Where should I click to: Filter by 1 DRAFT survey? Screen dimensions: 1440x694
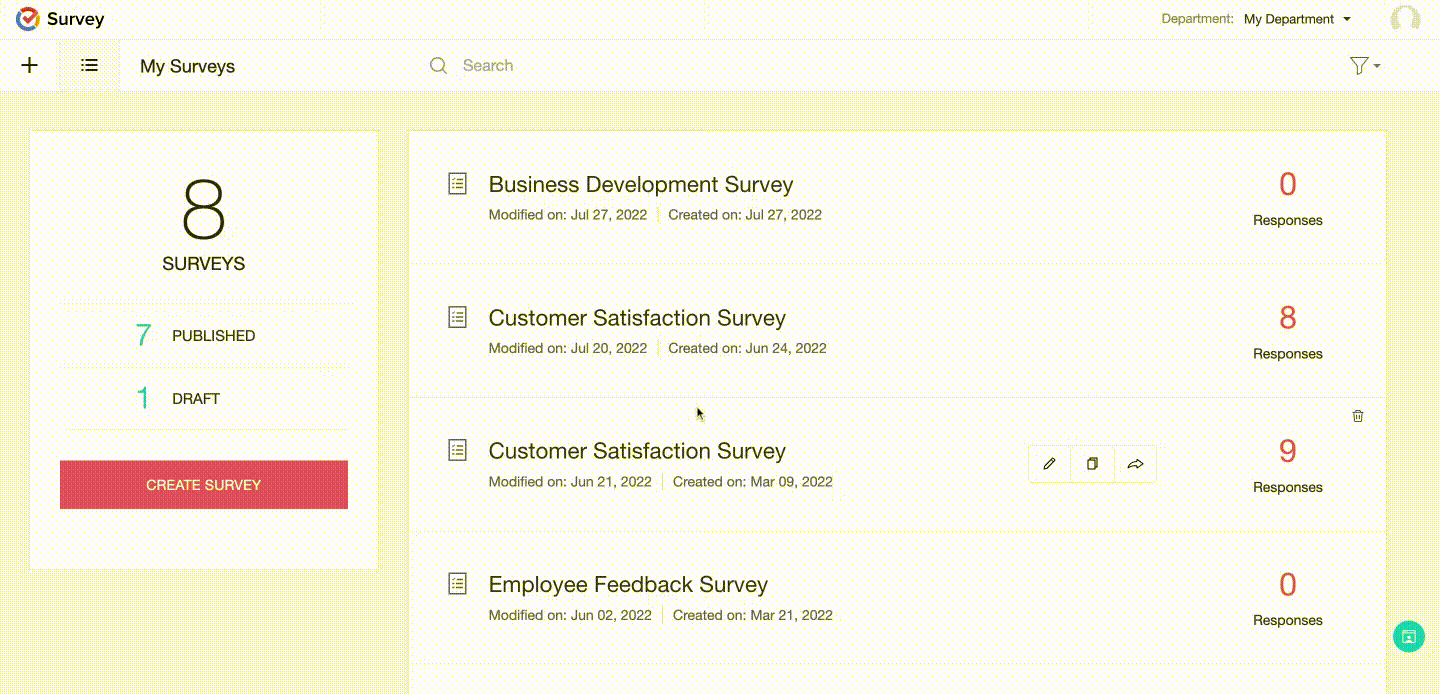(178, 399)
